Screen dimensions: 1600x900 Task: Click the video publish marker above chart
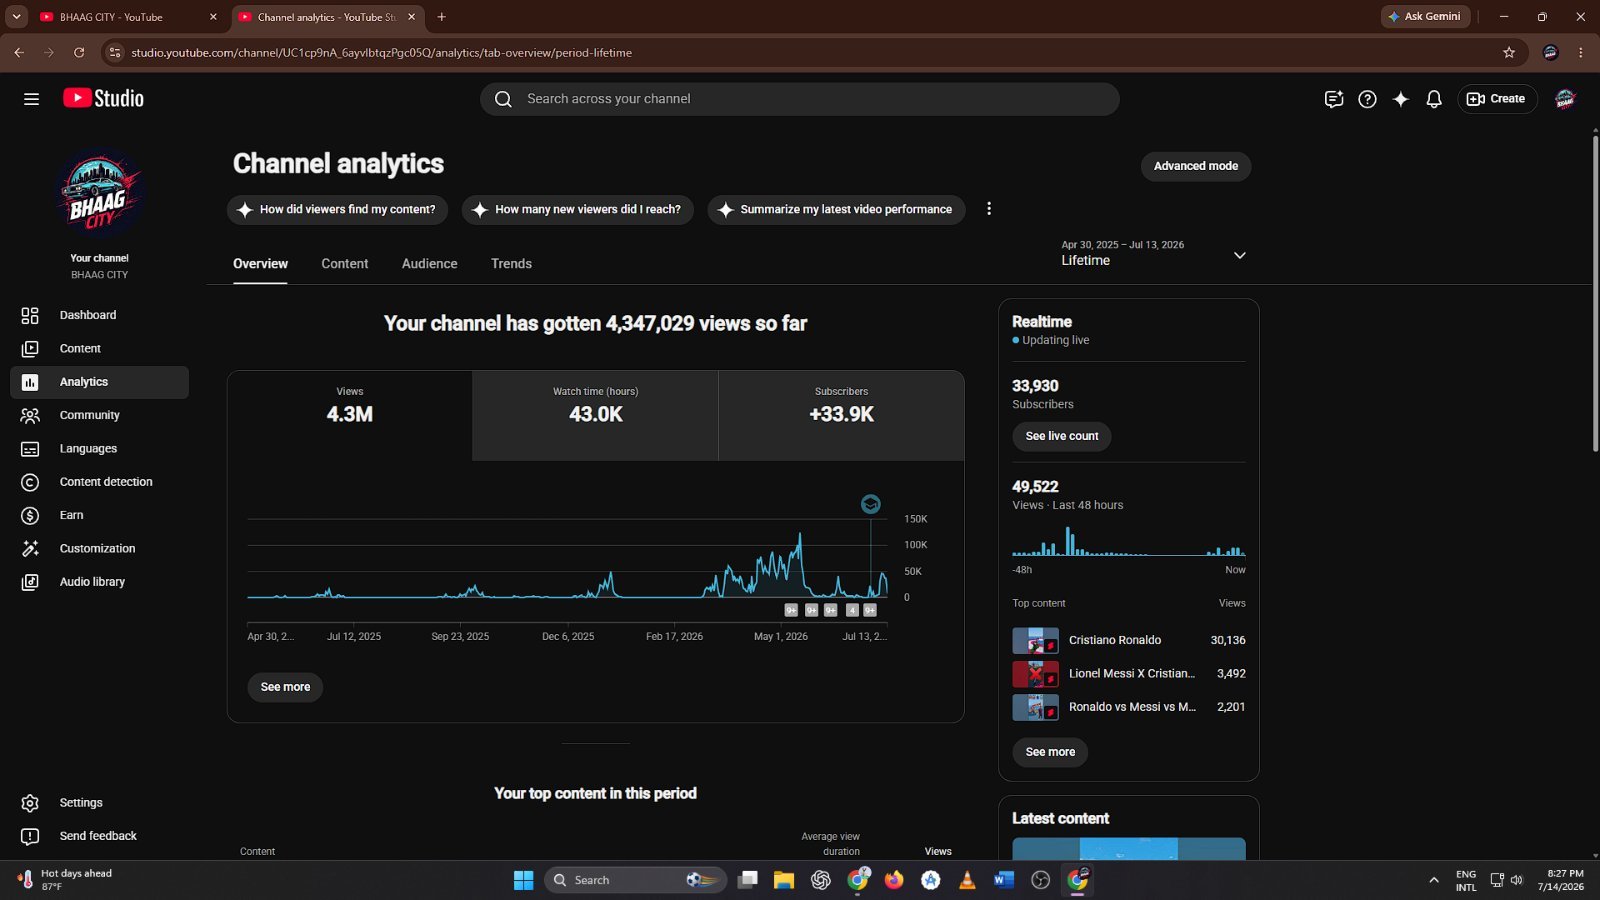[871, 504]
